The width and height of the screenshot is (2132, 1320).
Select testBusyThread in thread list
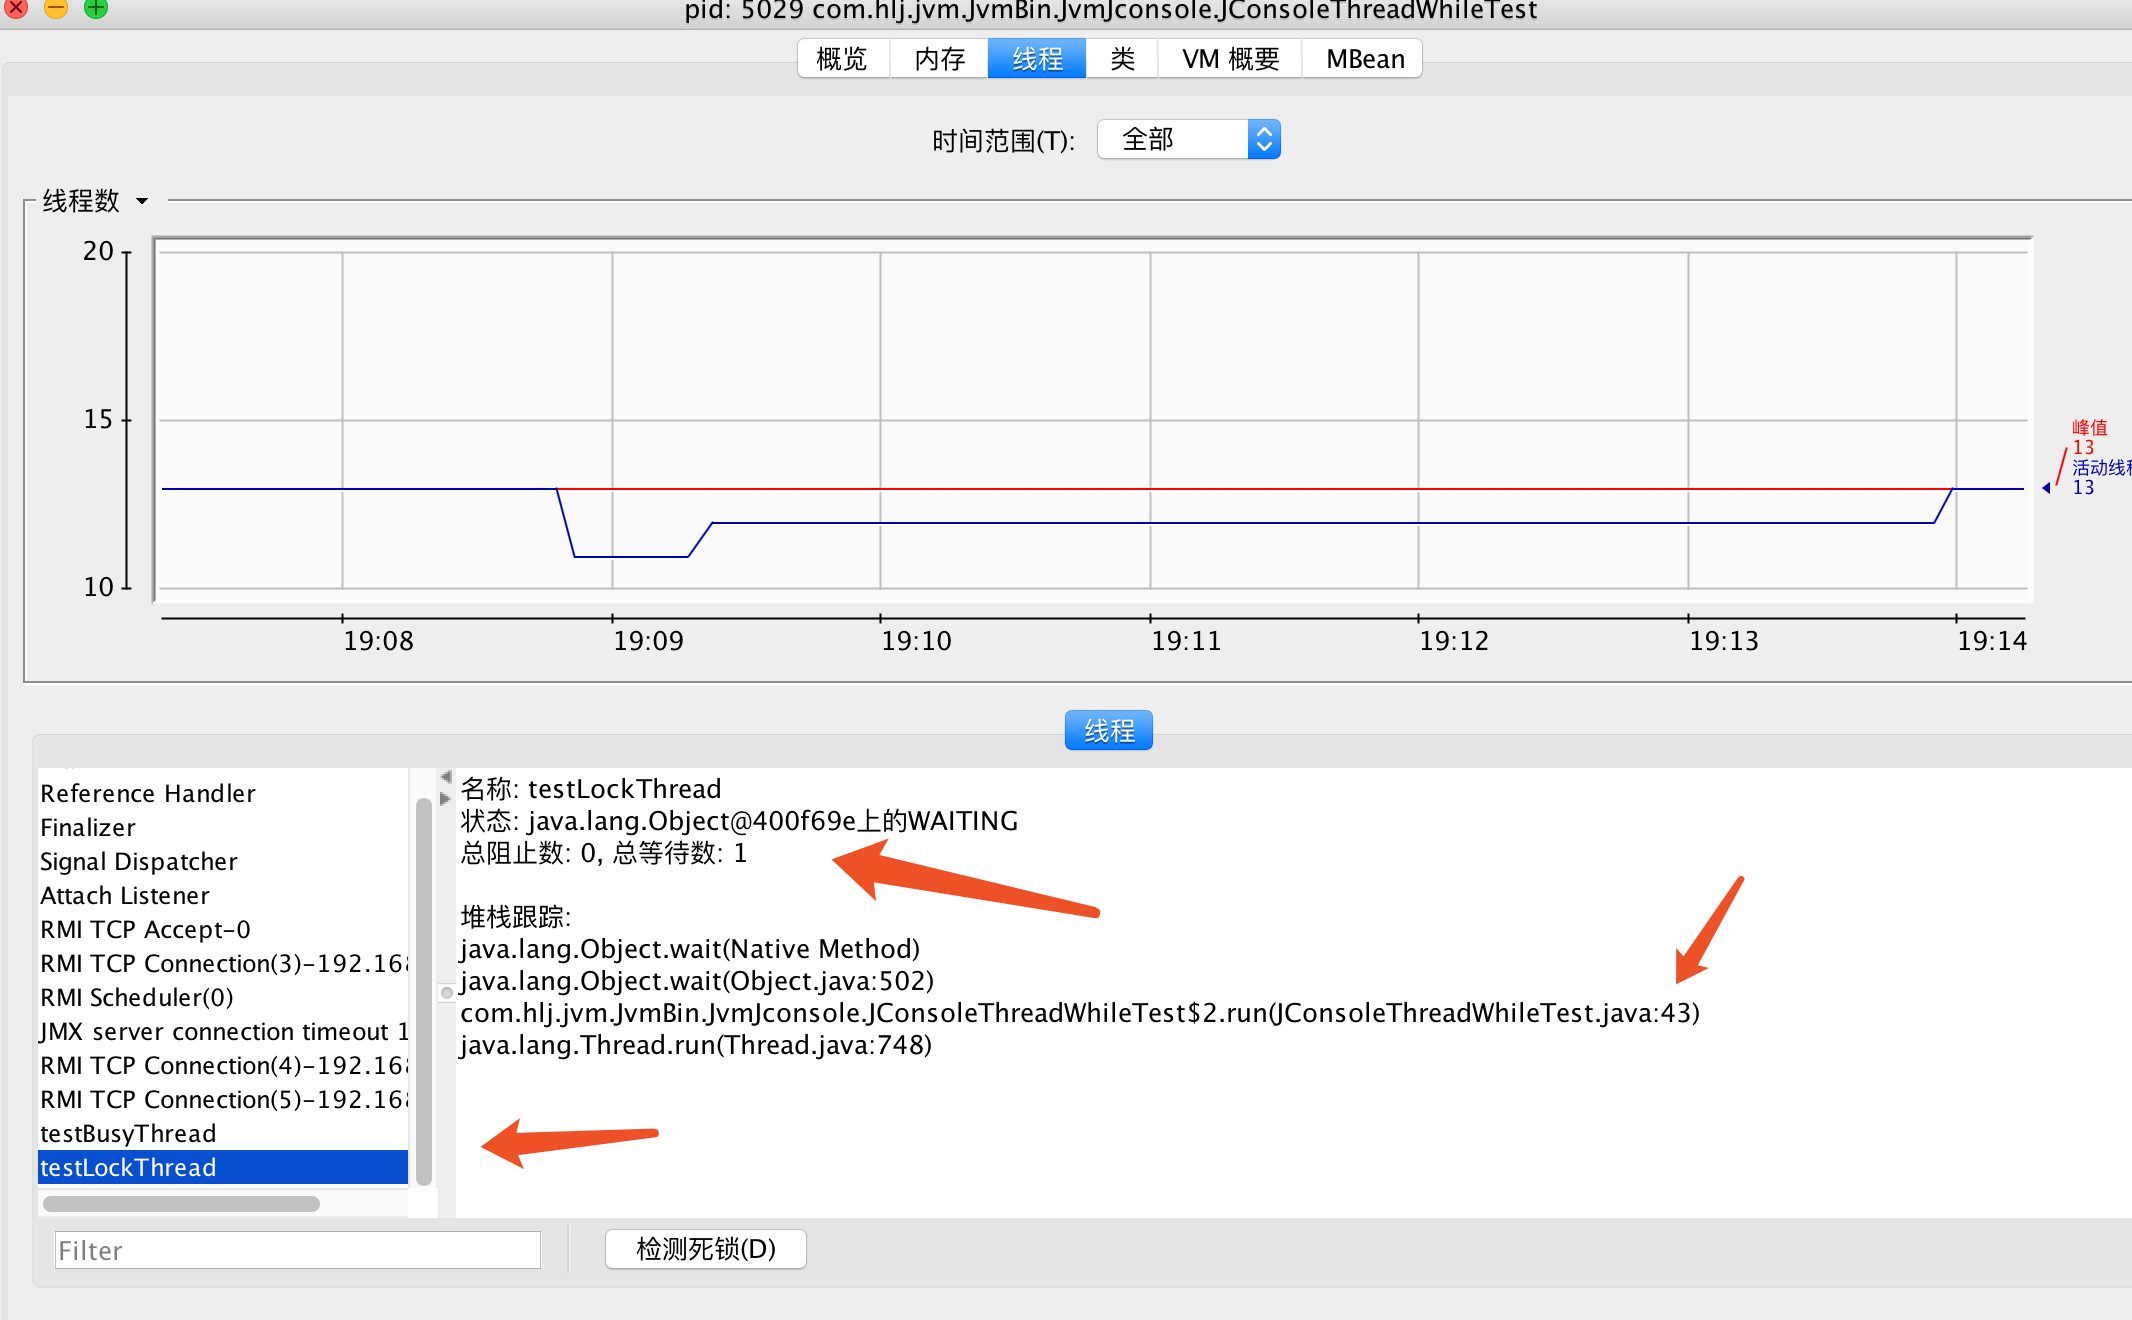(128, 1133)
